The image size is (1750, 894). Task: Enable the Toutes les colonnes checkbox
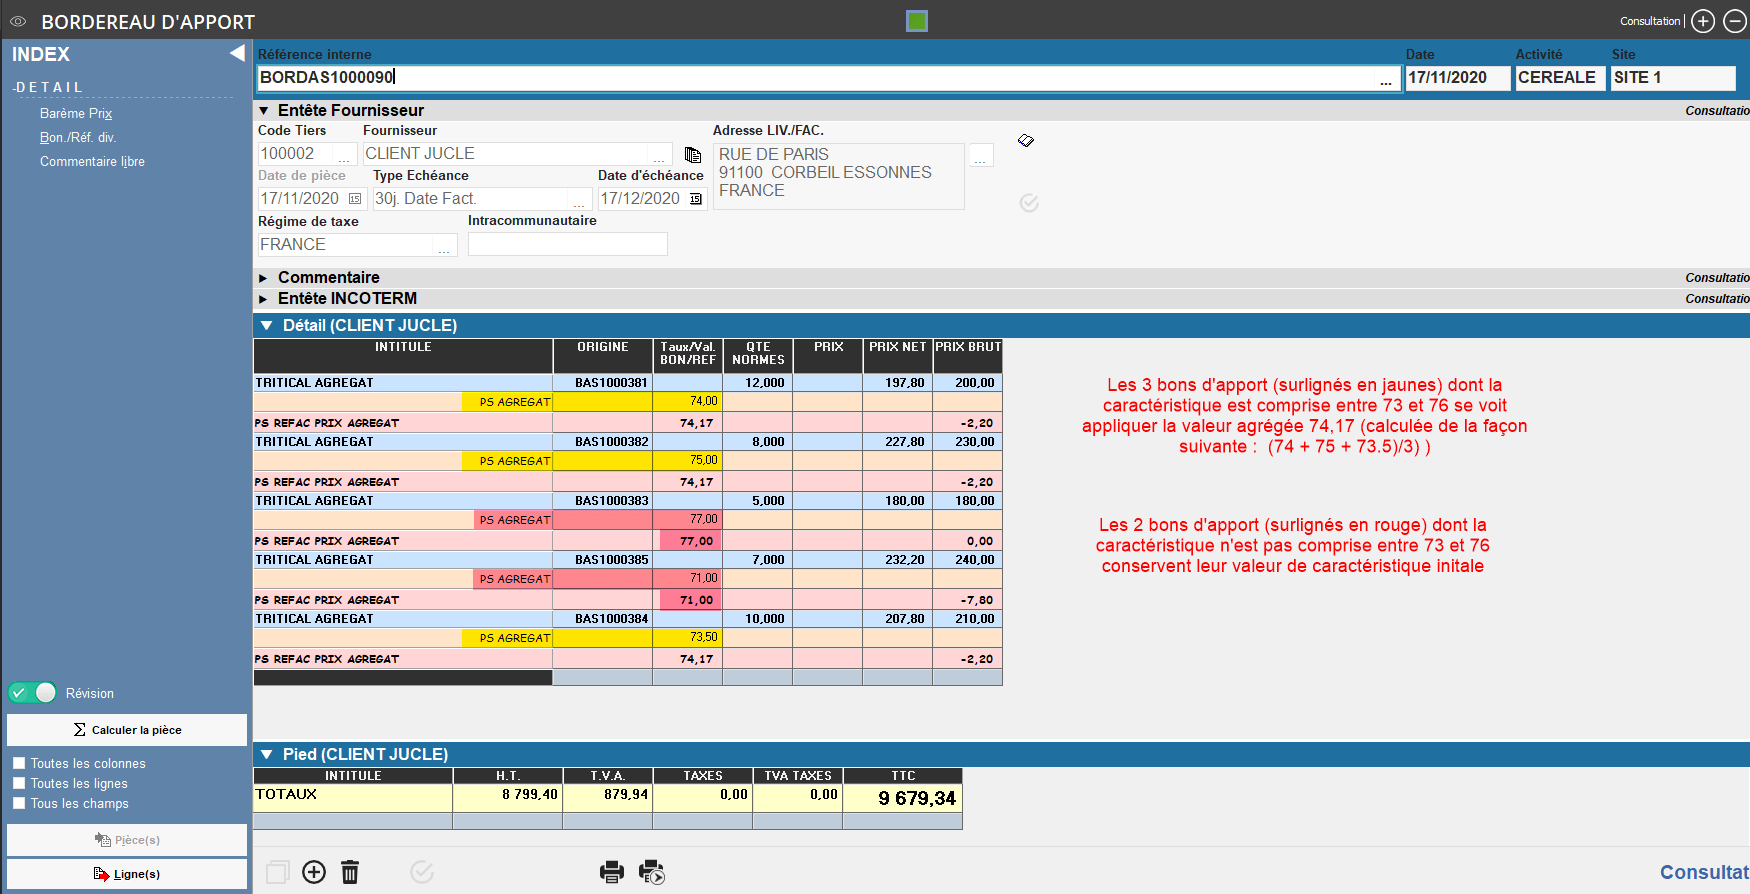(19, 763)
